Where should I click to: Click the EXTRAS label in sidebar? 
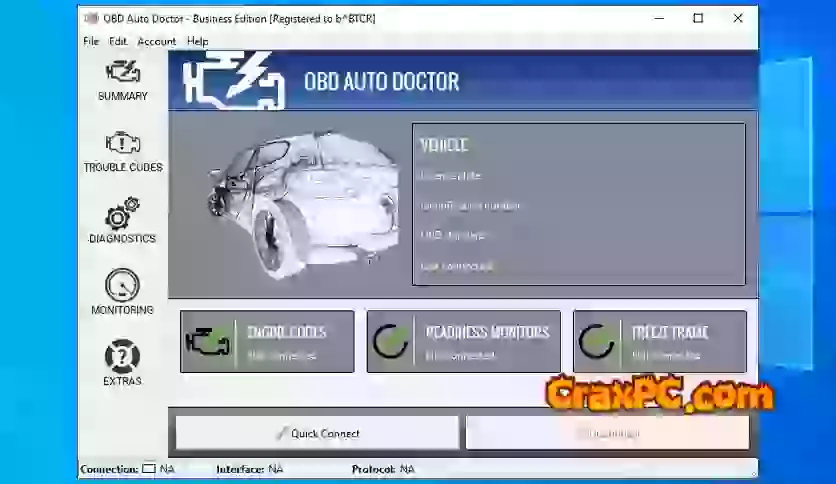pyautogui.click(x=122, y=381)
